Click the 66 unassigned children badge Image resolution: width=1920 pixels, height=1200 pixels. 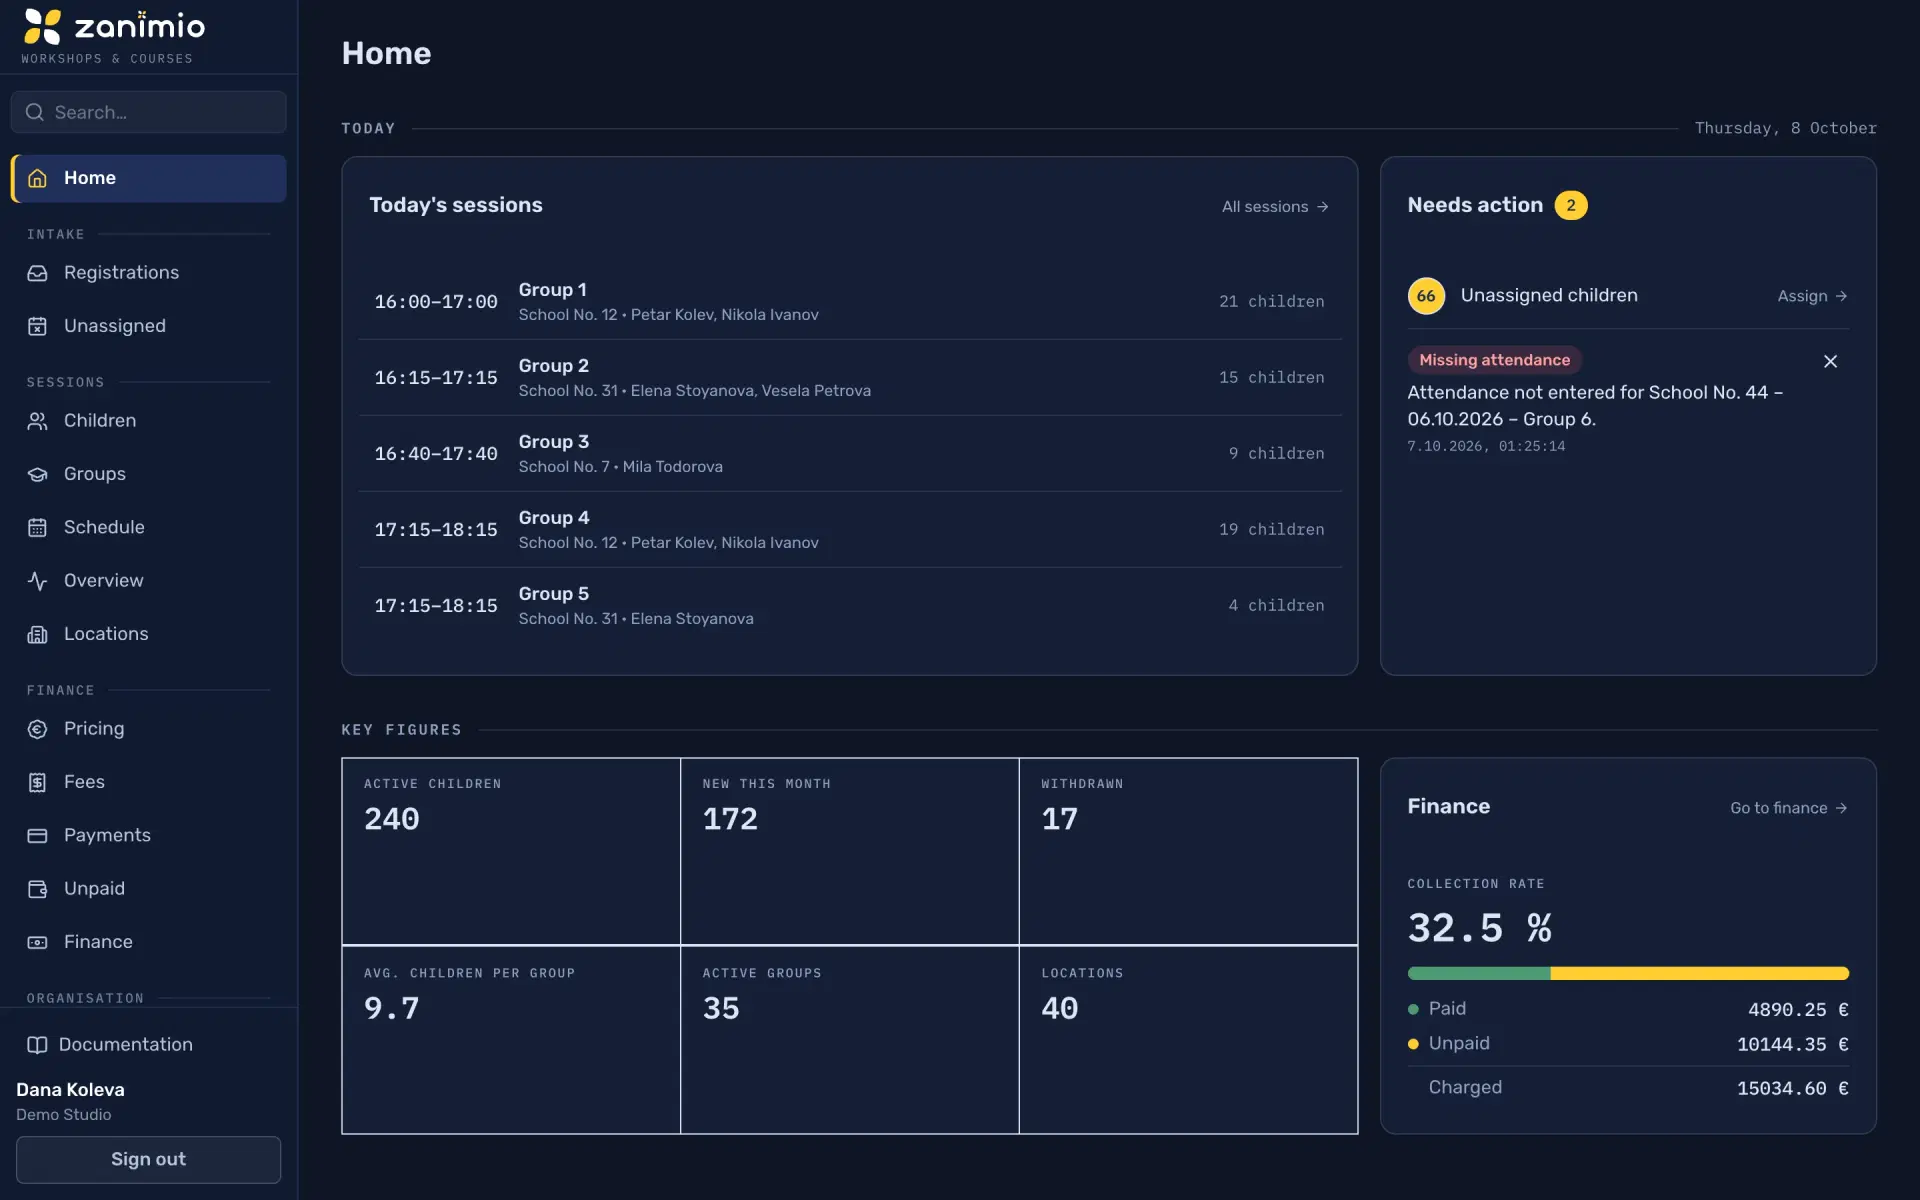(1426, 296)
